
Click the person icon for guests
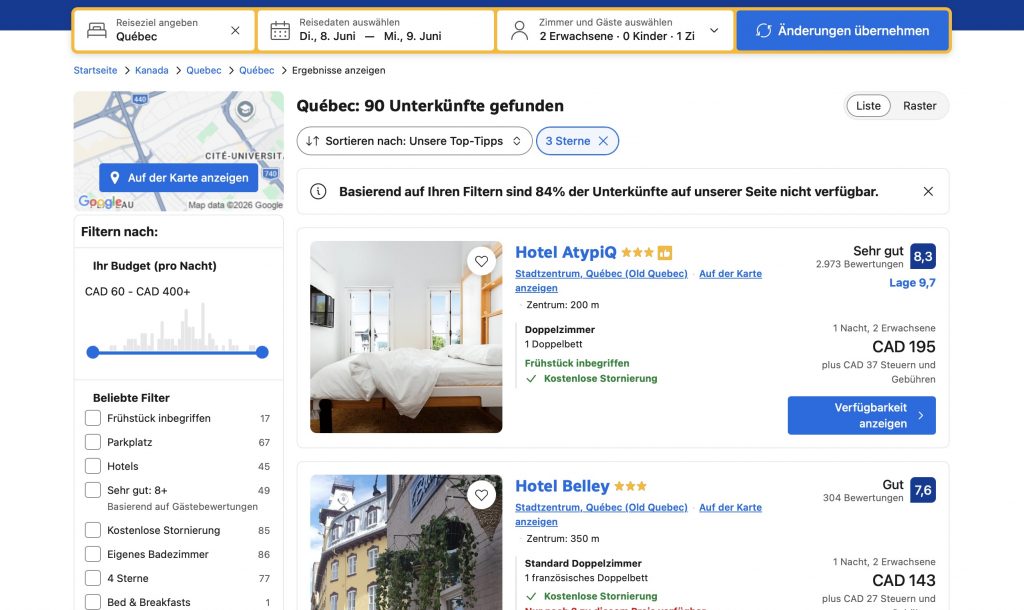(x=519, y=30)
